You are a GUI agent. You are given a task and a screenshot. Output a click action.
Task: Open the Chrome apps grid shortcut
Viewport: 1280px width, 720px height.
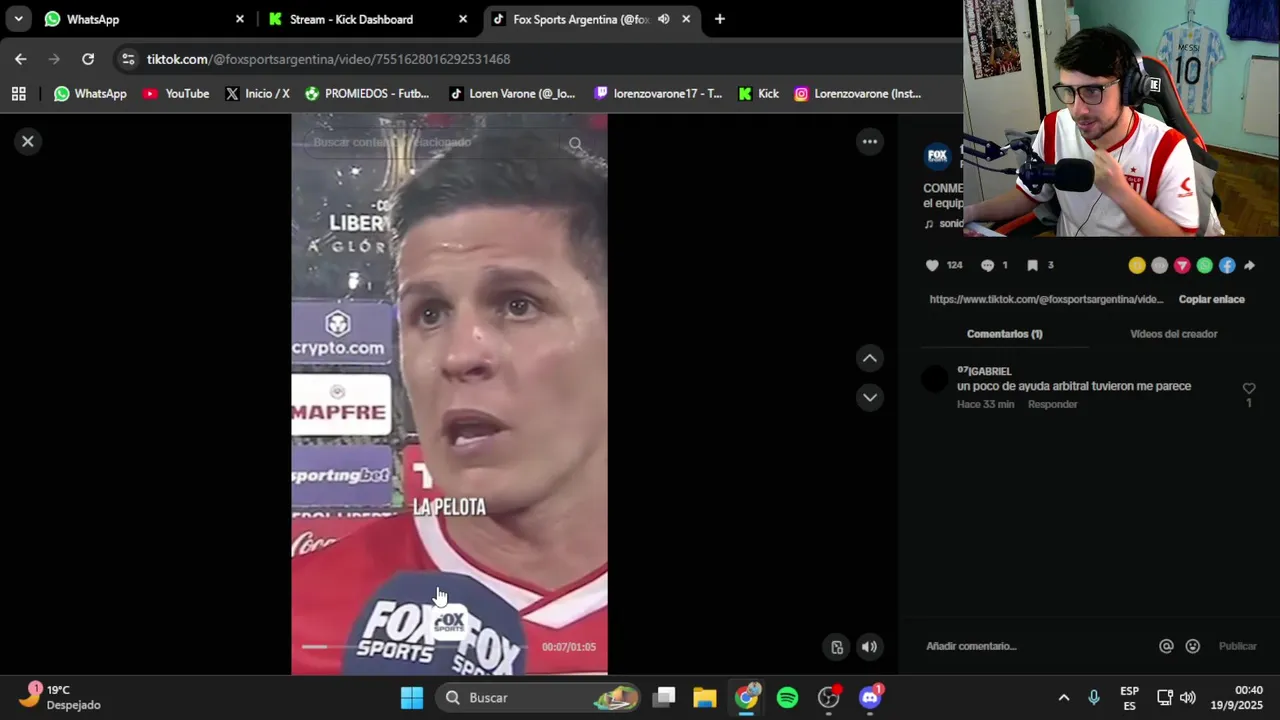18,94
